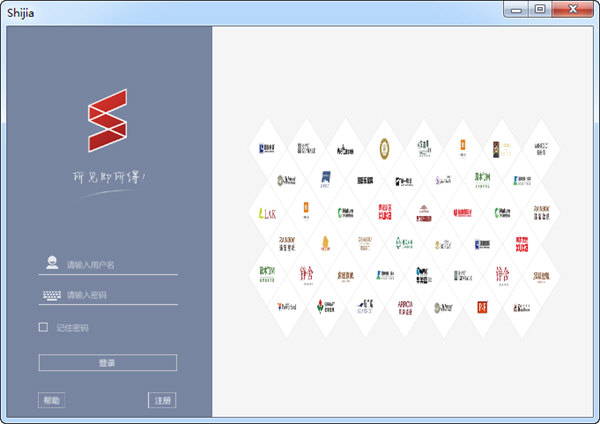The width and height of the screenshot is (600, 424).
Task: Open help with the 帮助 button
Action: click(x=51, y=400)
